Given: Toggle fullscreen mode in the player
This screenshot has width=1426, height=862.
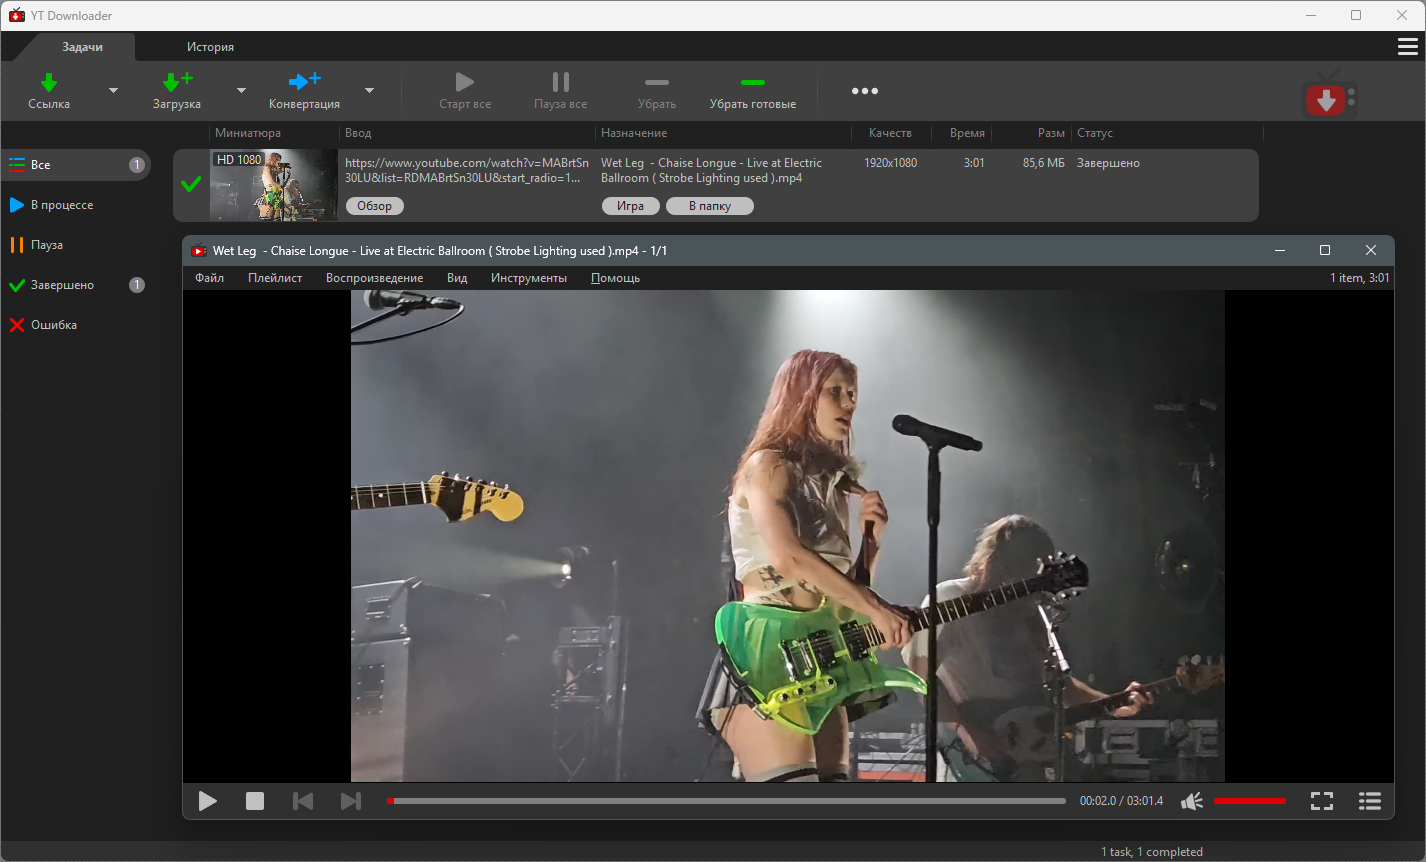Looking at the screenshot, I should click(x=1321, y=801).
